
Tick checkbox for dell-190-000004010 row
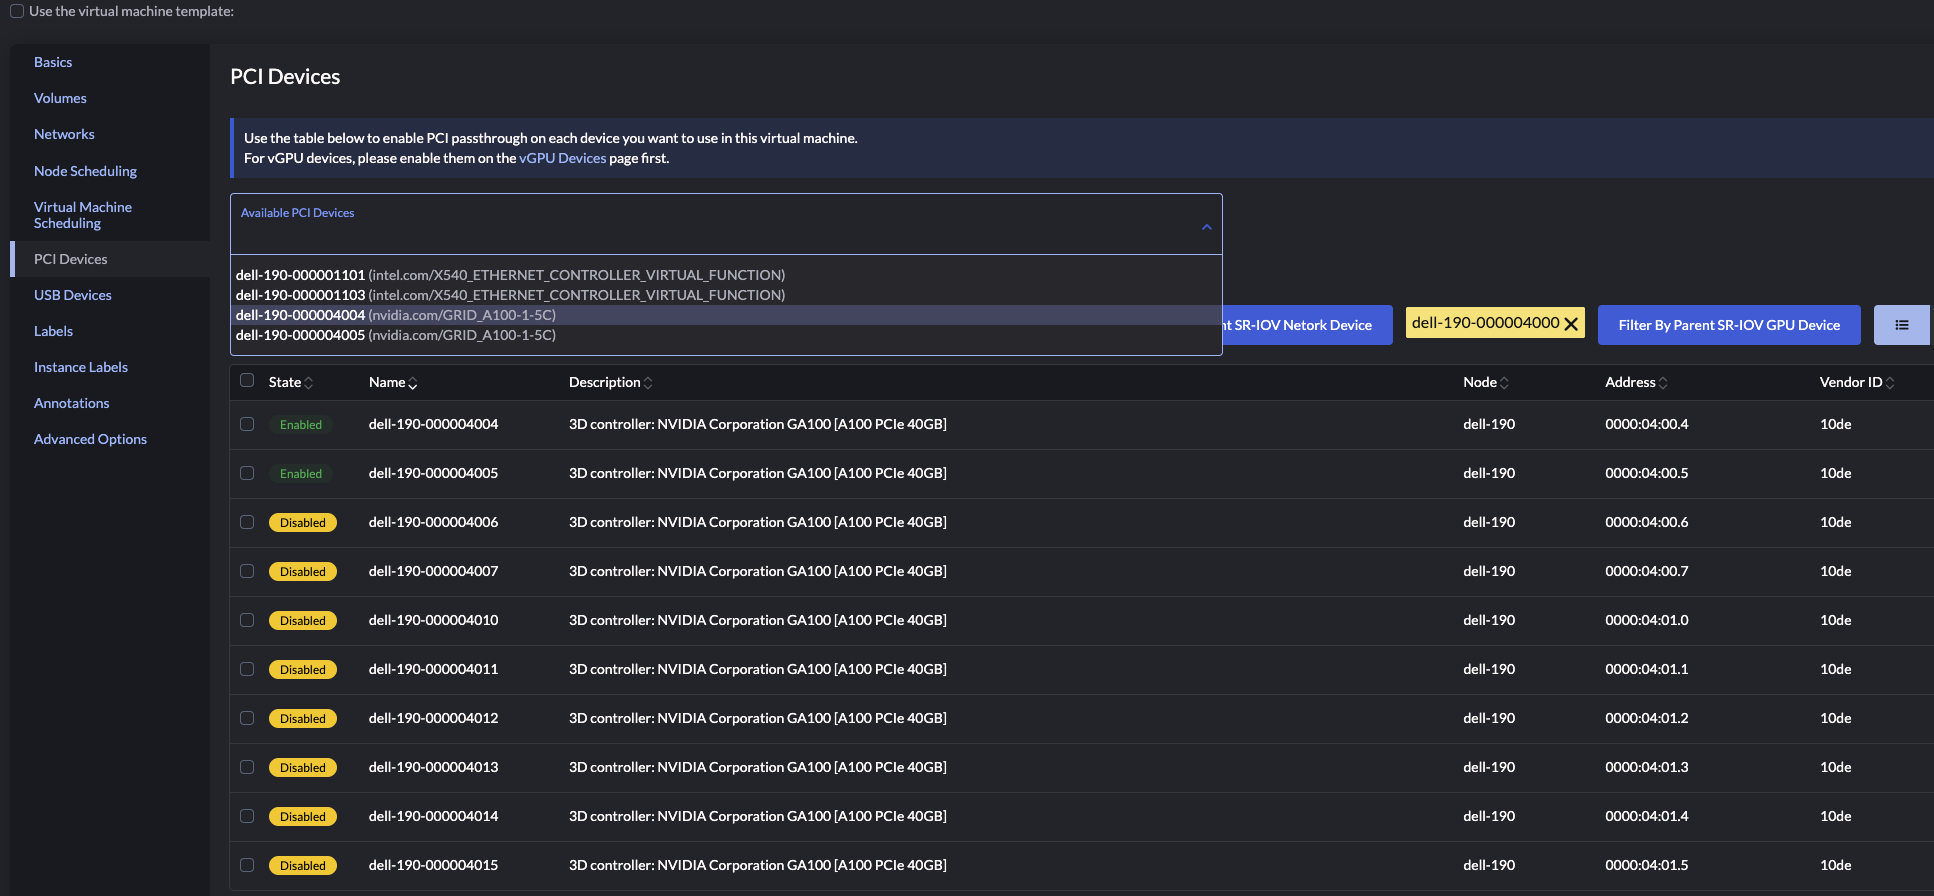[x=247, y=620]
